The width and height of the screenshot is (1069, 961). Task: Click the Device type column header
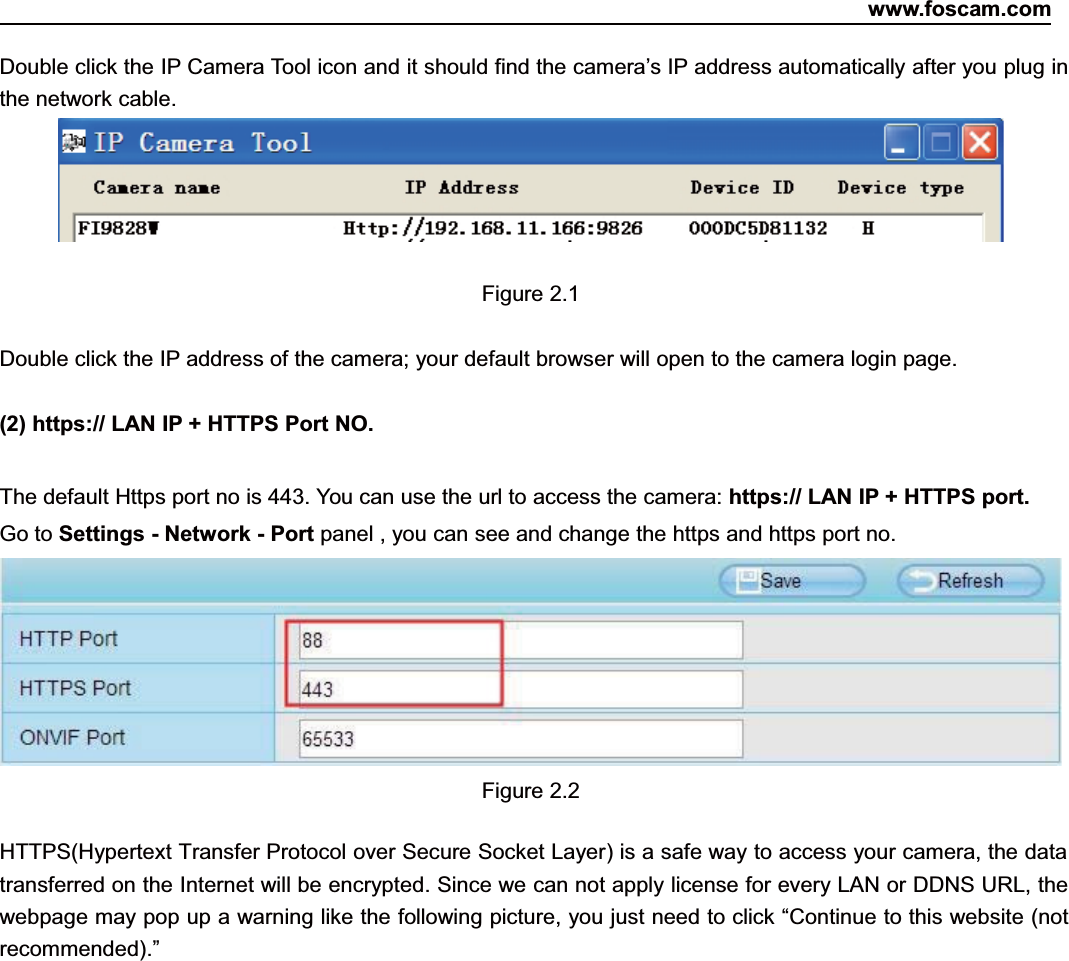[901, 188]
